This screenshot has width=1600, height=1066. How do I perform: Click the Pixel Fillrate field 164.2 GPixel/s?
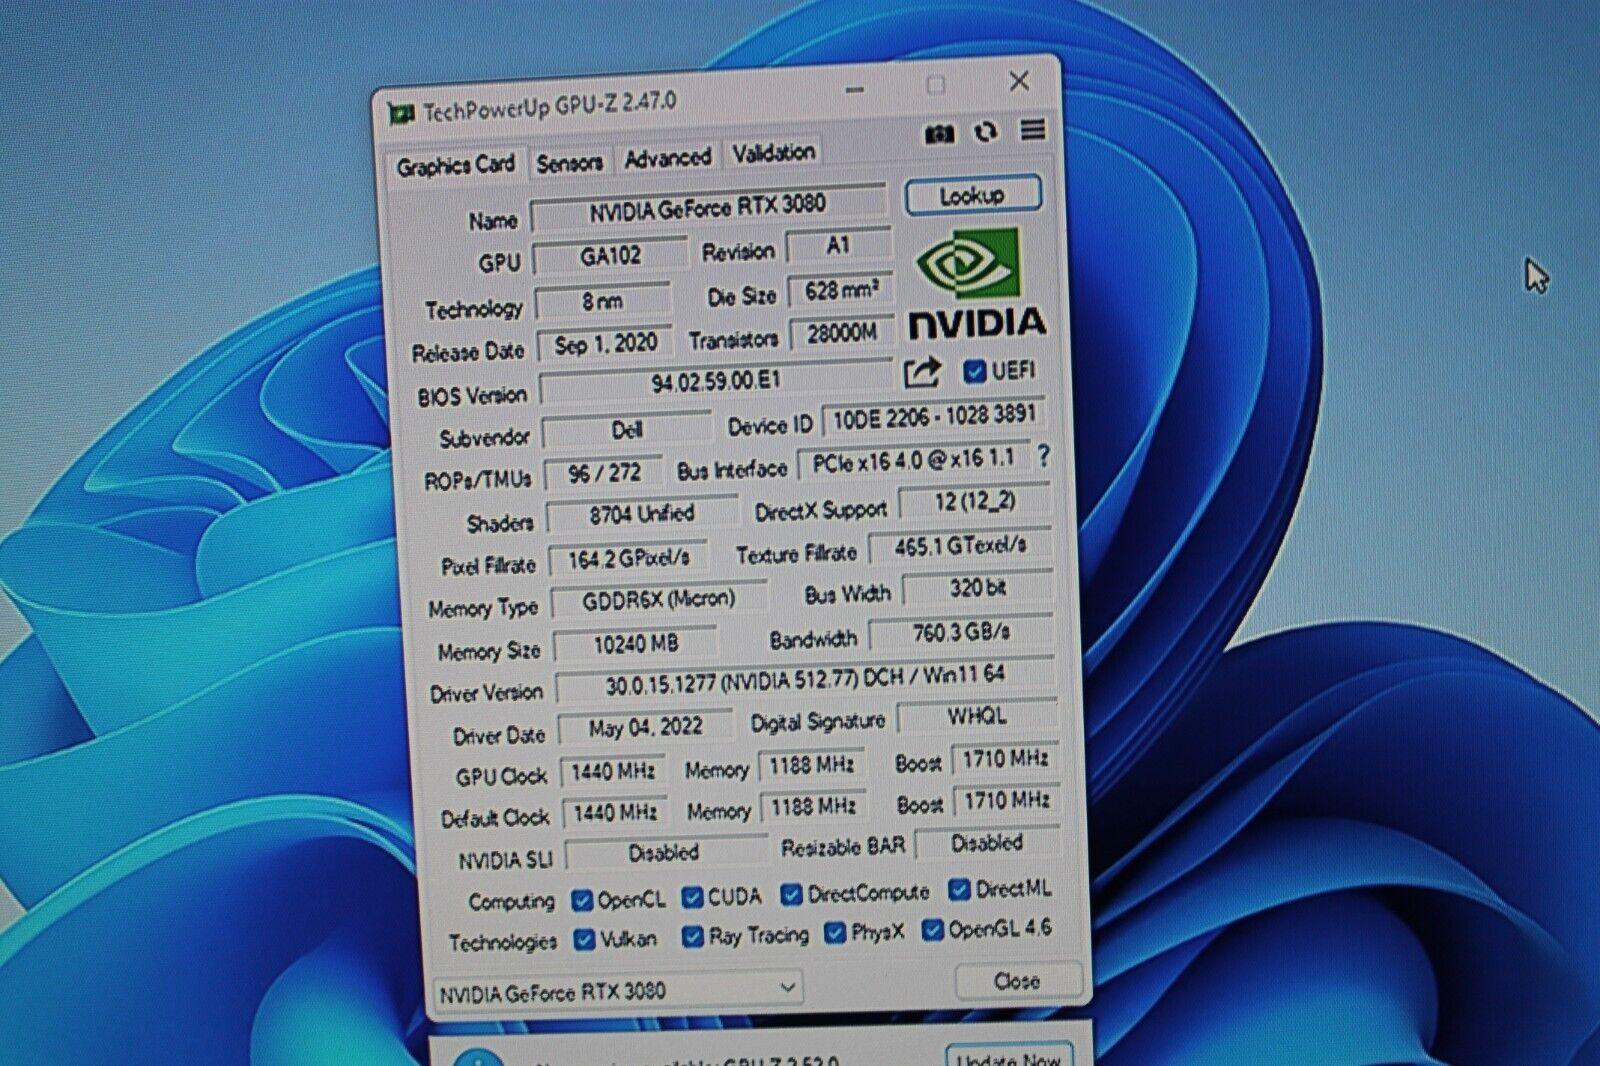click(628, 559)
